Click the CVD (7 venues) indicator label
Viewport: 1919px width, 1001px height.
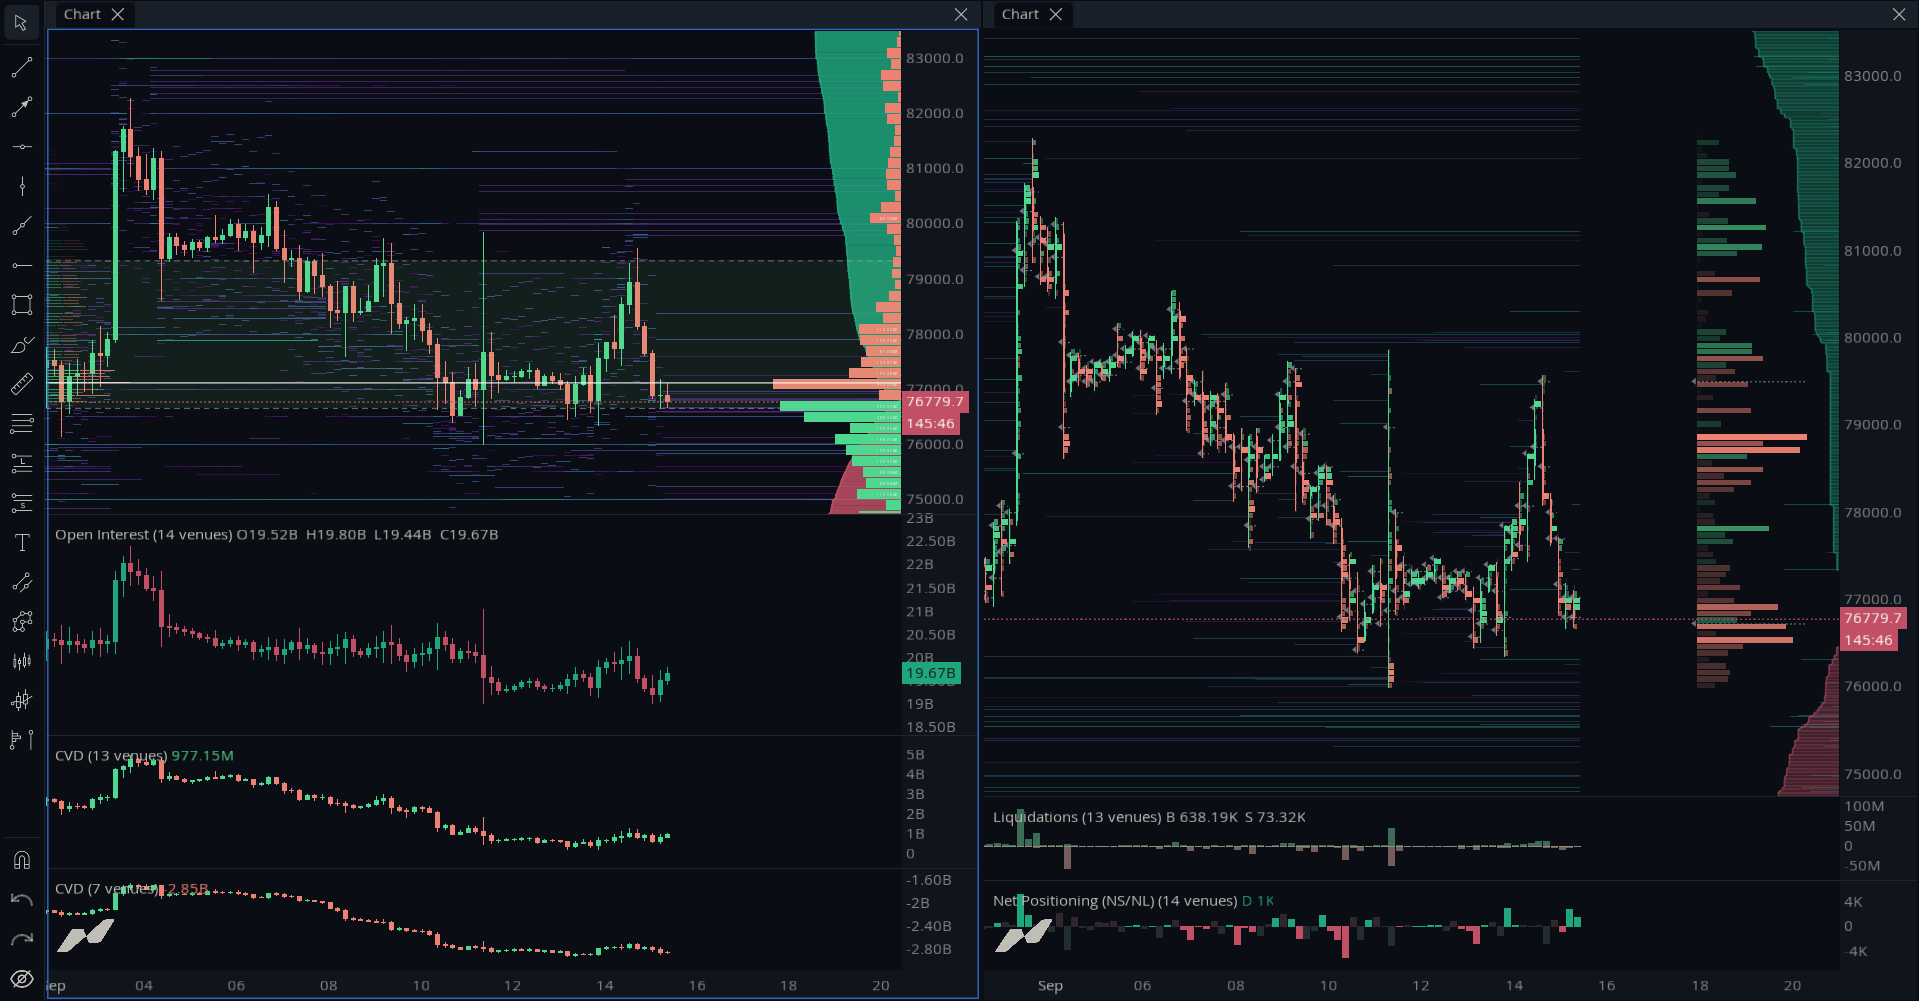click(107, 889)
